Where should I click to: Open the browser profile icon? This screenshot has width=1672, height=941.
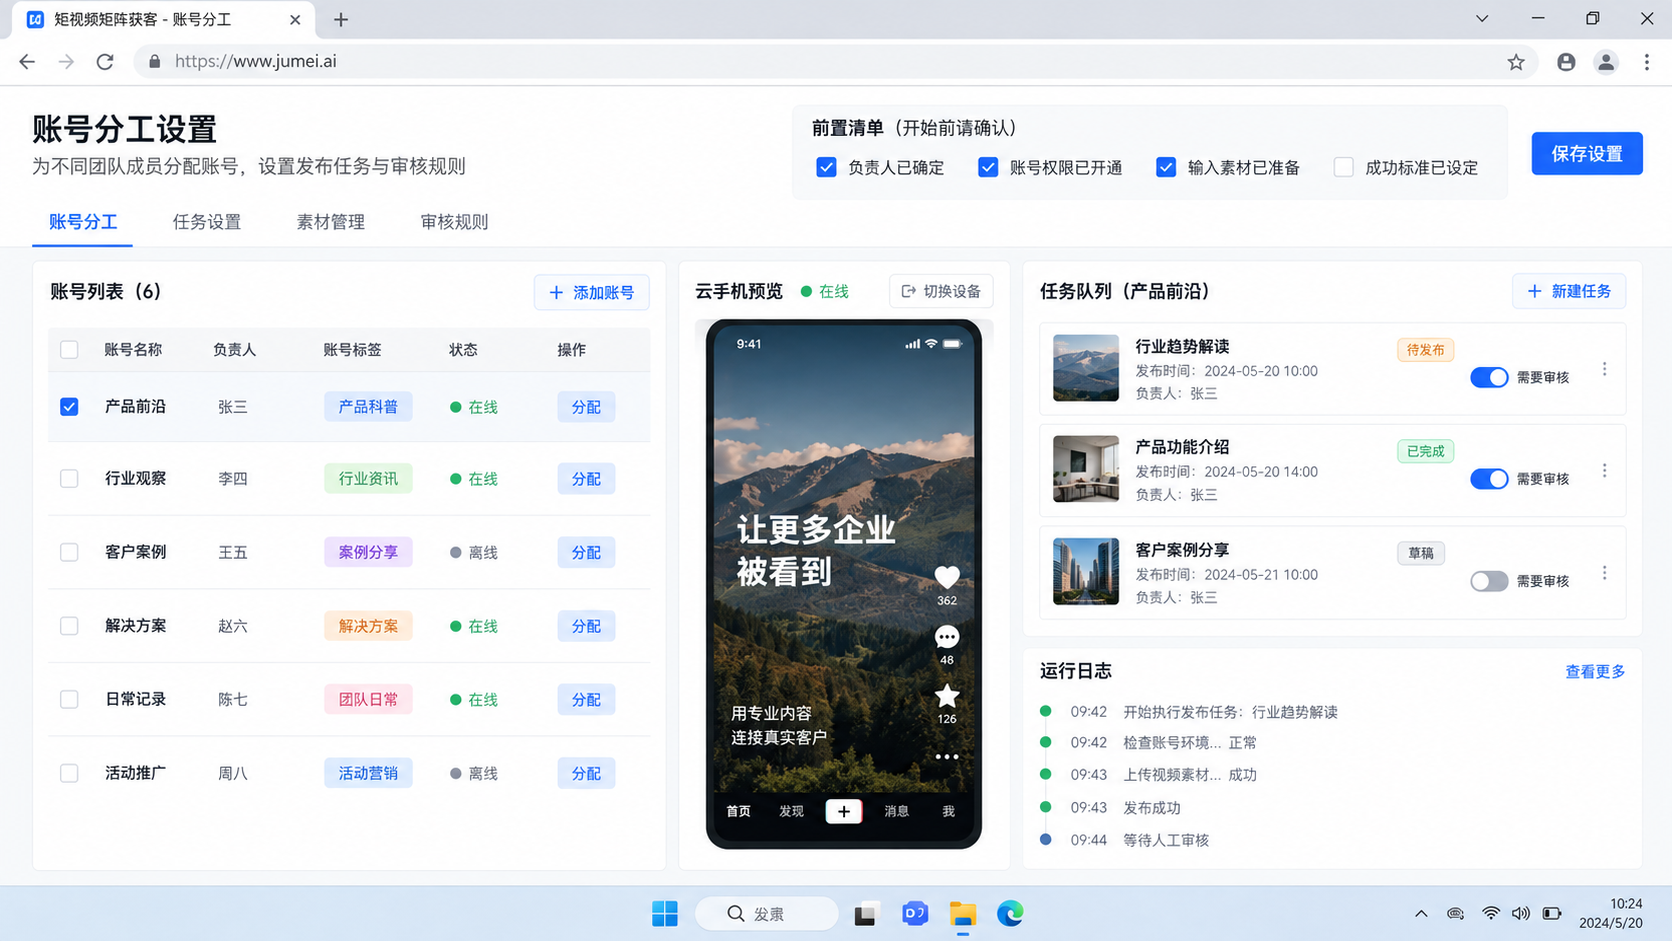1606,62
